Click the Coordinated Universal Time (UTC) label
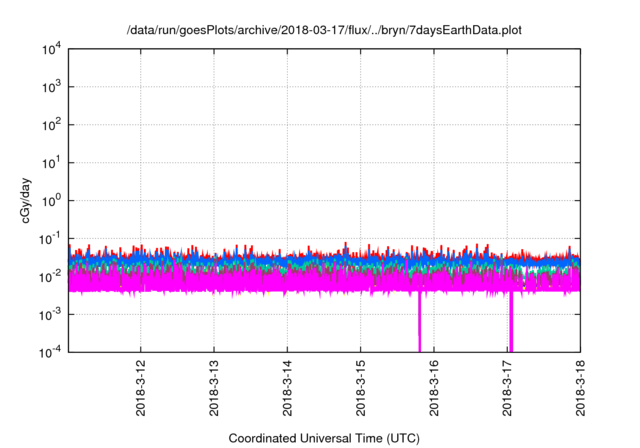 coord(324,438)
